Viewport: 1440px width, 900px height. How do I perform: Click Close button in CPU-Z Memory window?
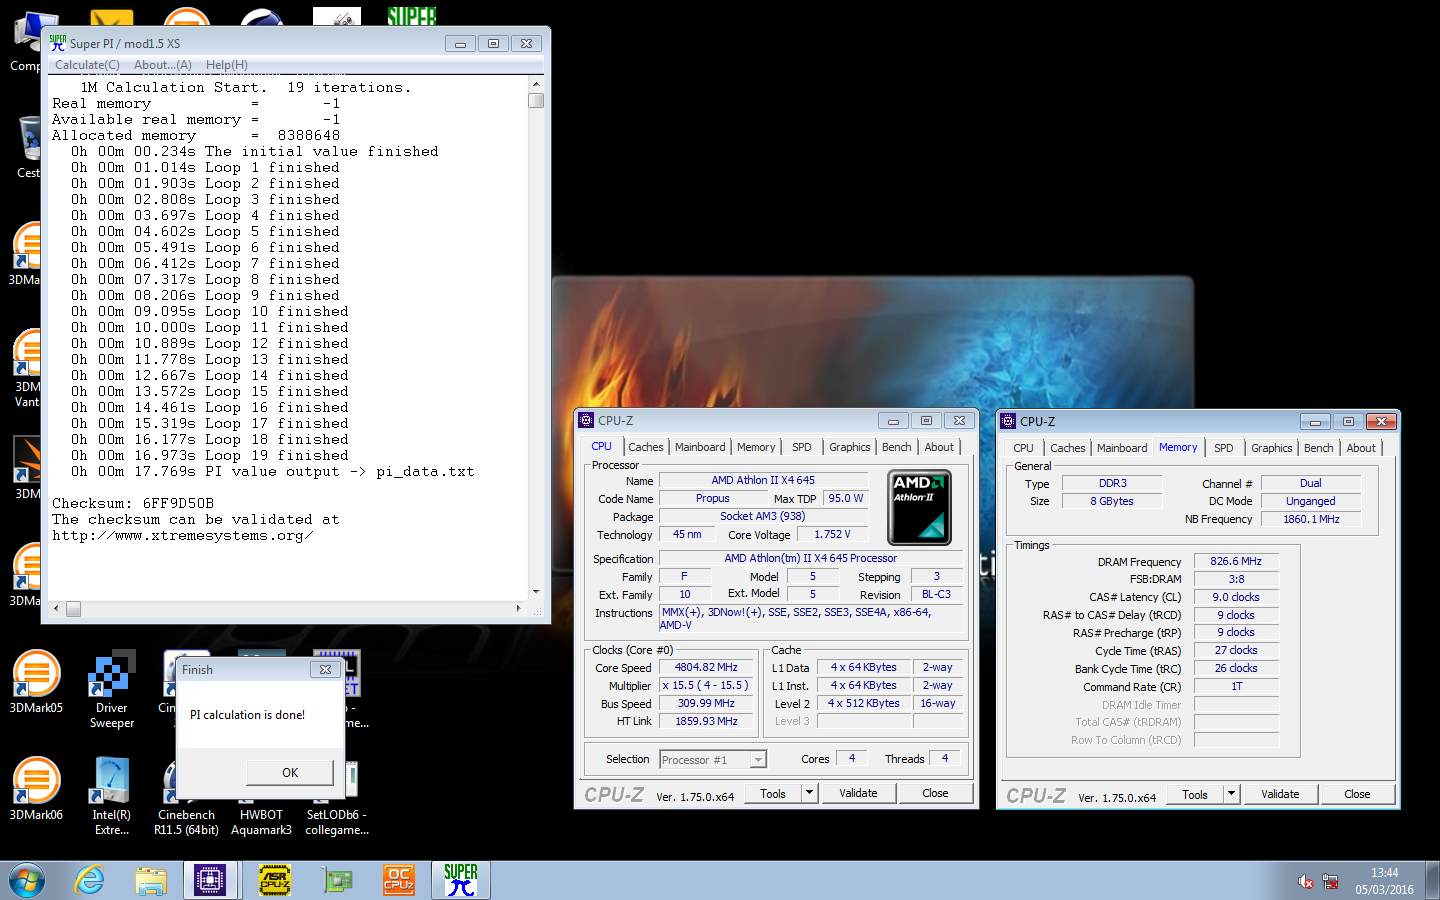[1357, 794]
